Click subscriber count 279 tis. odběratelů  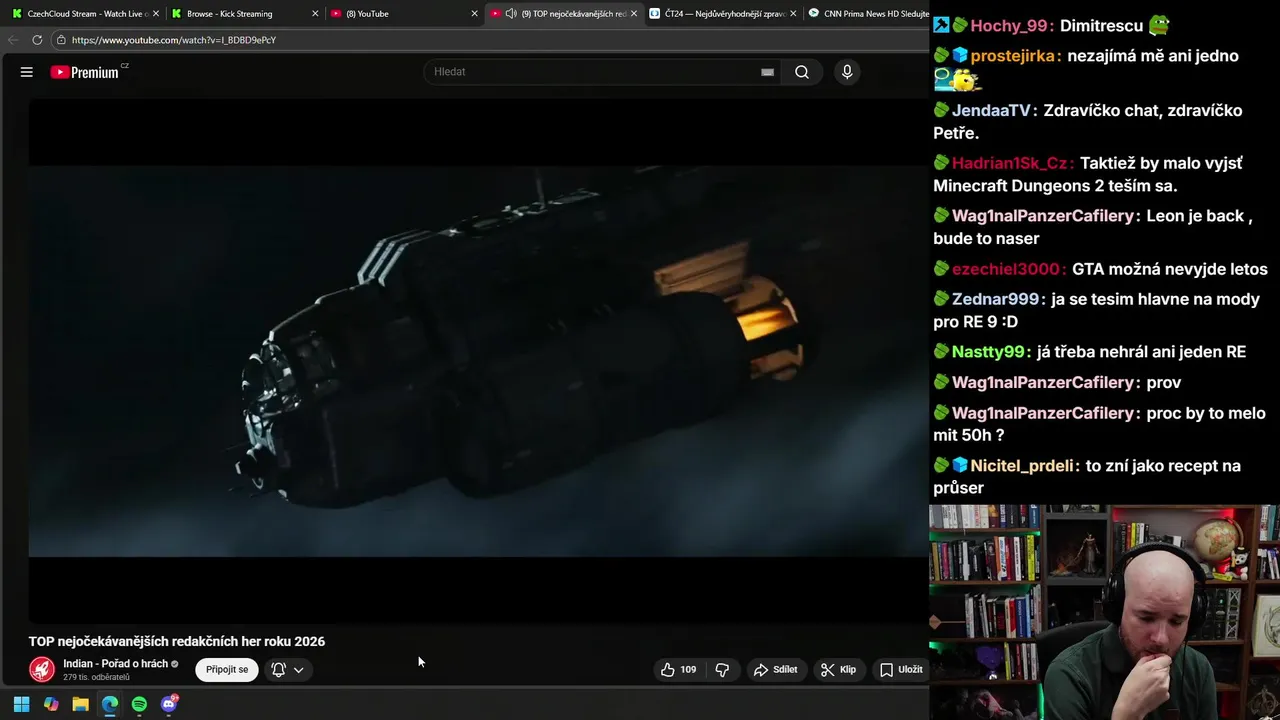coord(96,678)
